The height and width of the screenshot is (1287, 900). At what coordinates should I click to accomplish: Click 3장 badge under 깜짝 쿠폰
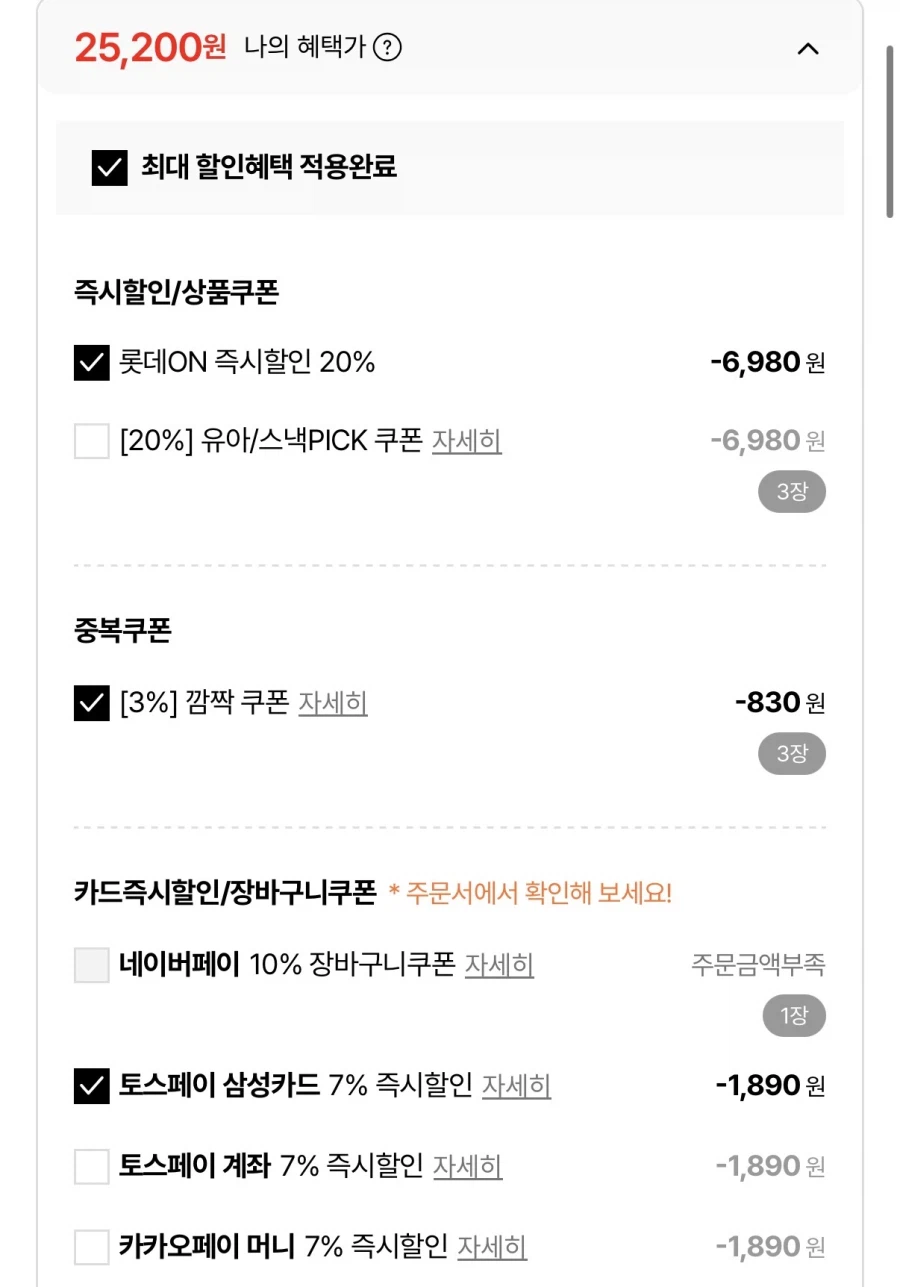click(x=791, y=754)
